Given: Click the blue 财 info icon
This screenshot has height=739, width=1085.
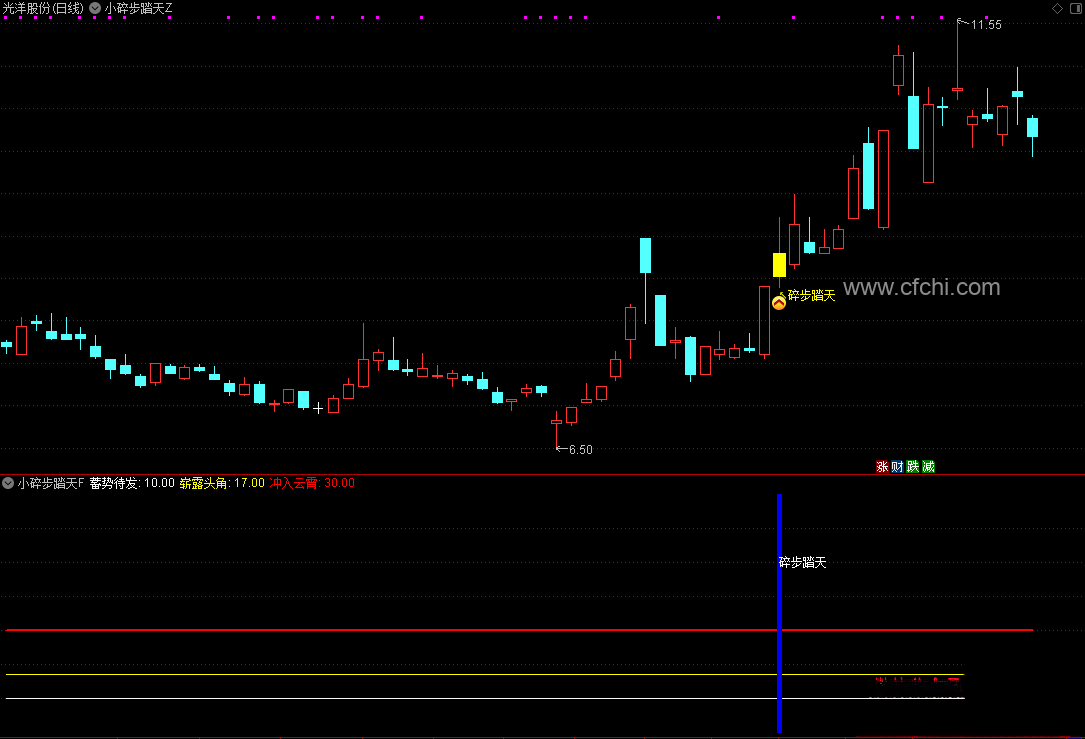Looking at the screenshot, I should [897, 466].
